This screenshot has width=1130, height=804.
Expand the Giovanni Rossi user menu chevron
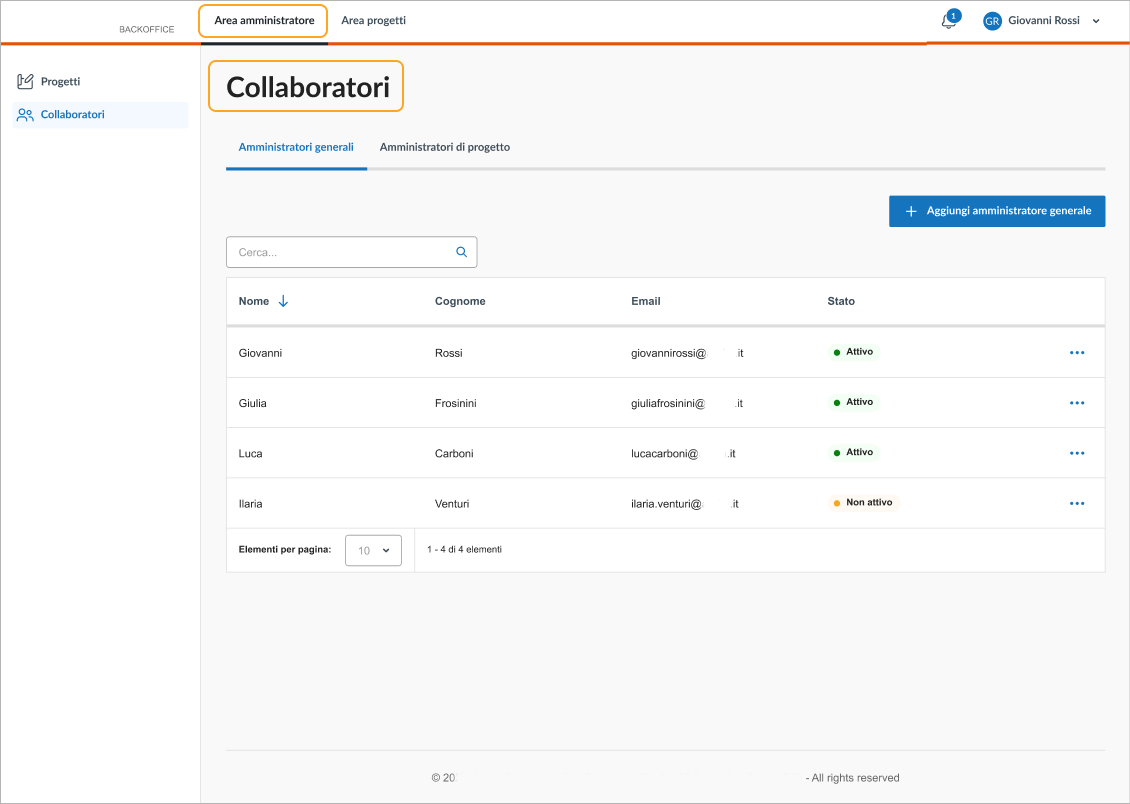1096,21
